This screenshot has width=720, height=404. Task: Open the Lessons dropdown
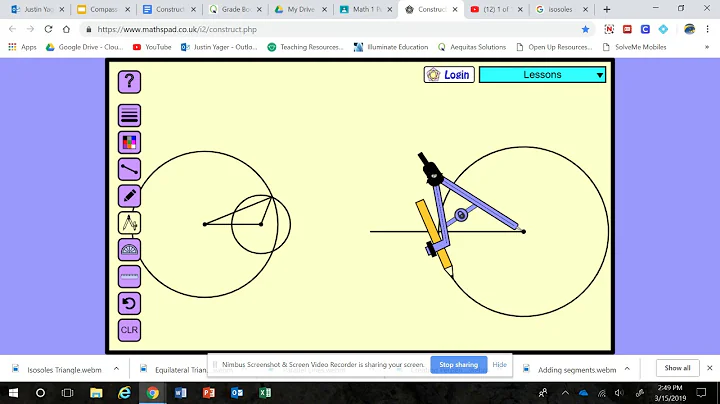pos(542,75)
